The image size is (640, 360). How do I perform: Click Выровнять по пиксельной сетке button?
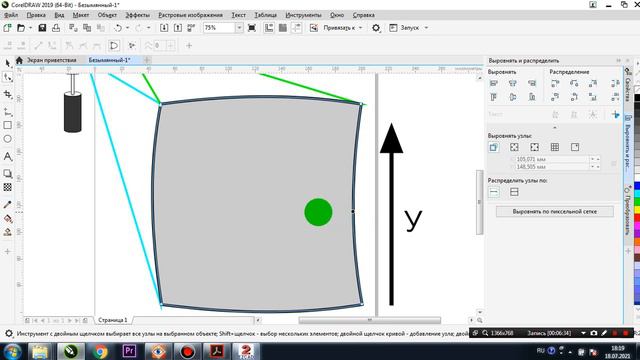tap(555, 211)
